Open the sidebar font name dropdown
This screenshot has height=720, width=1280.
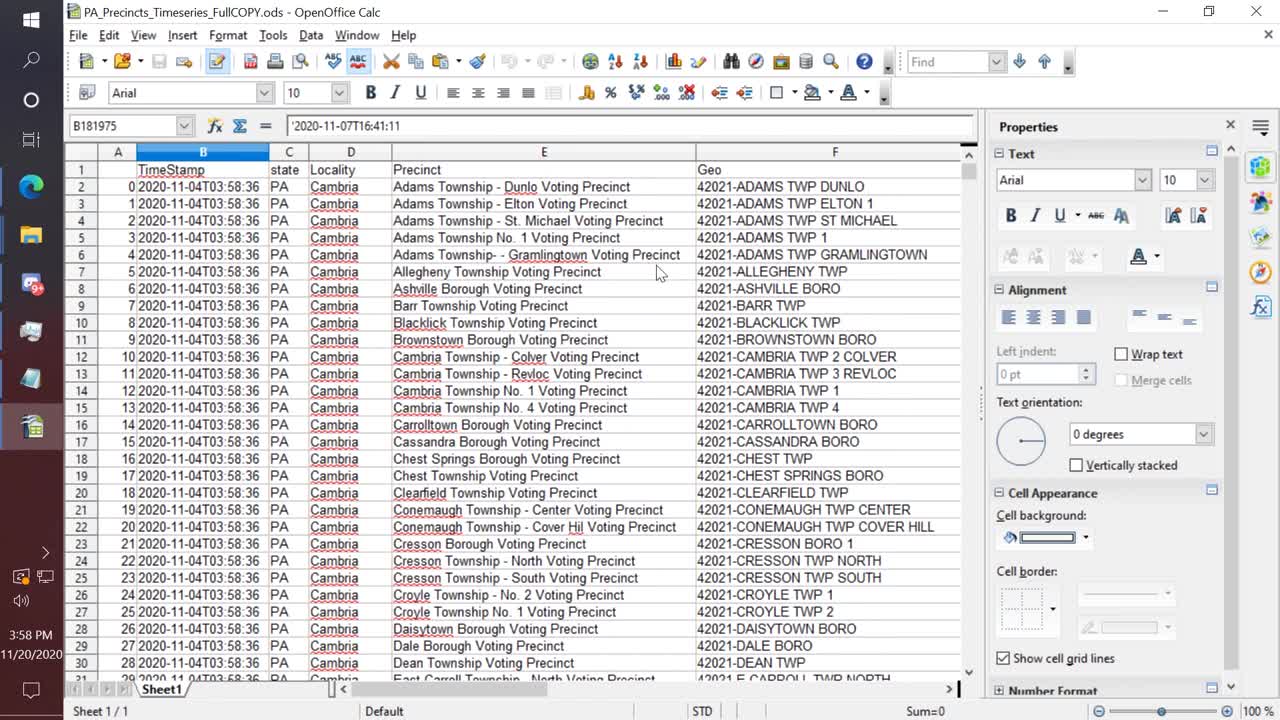[x=1142, y=180]
